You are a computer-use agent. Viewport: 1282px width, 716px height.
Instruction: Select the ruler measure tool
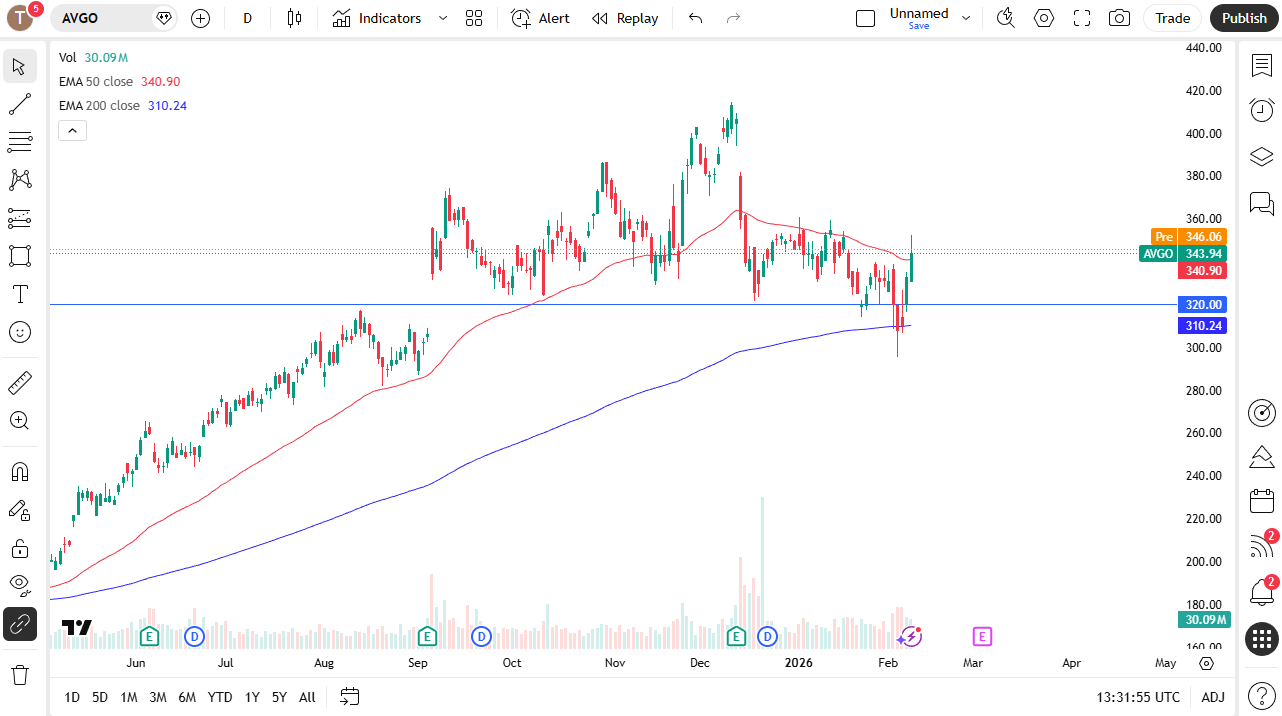(x=19, y=382)
